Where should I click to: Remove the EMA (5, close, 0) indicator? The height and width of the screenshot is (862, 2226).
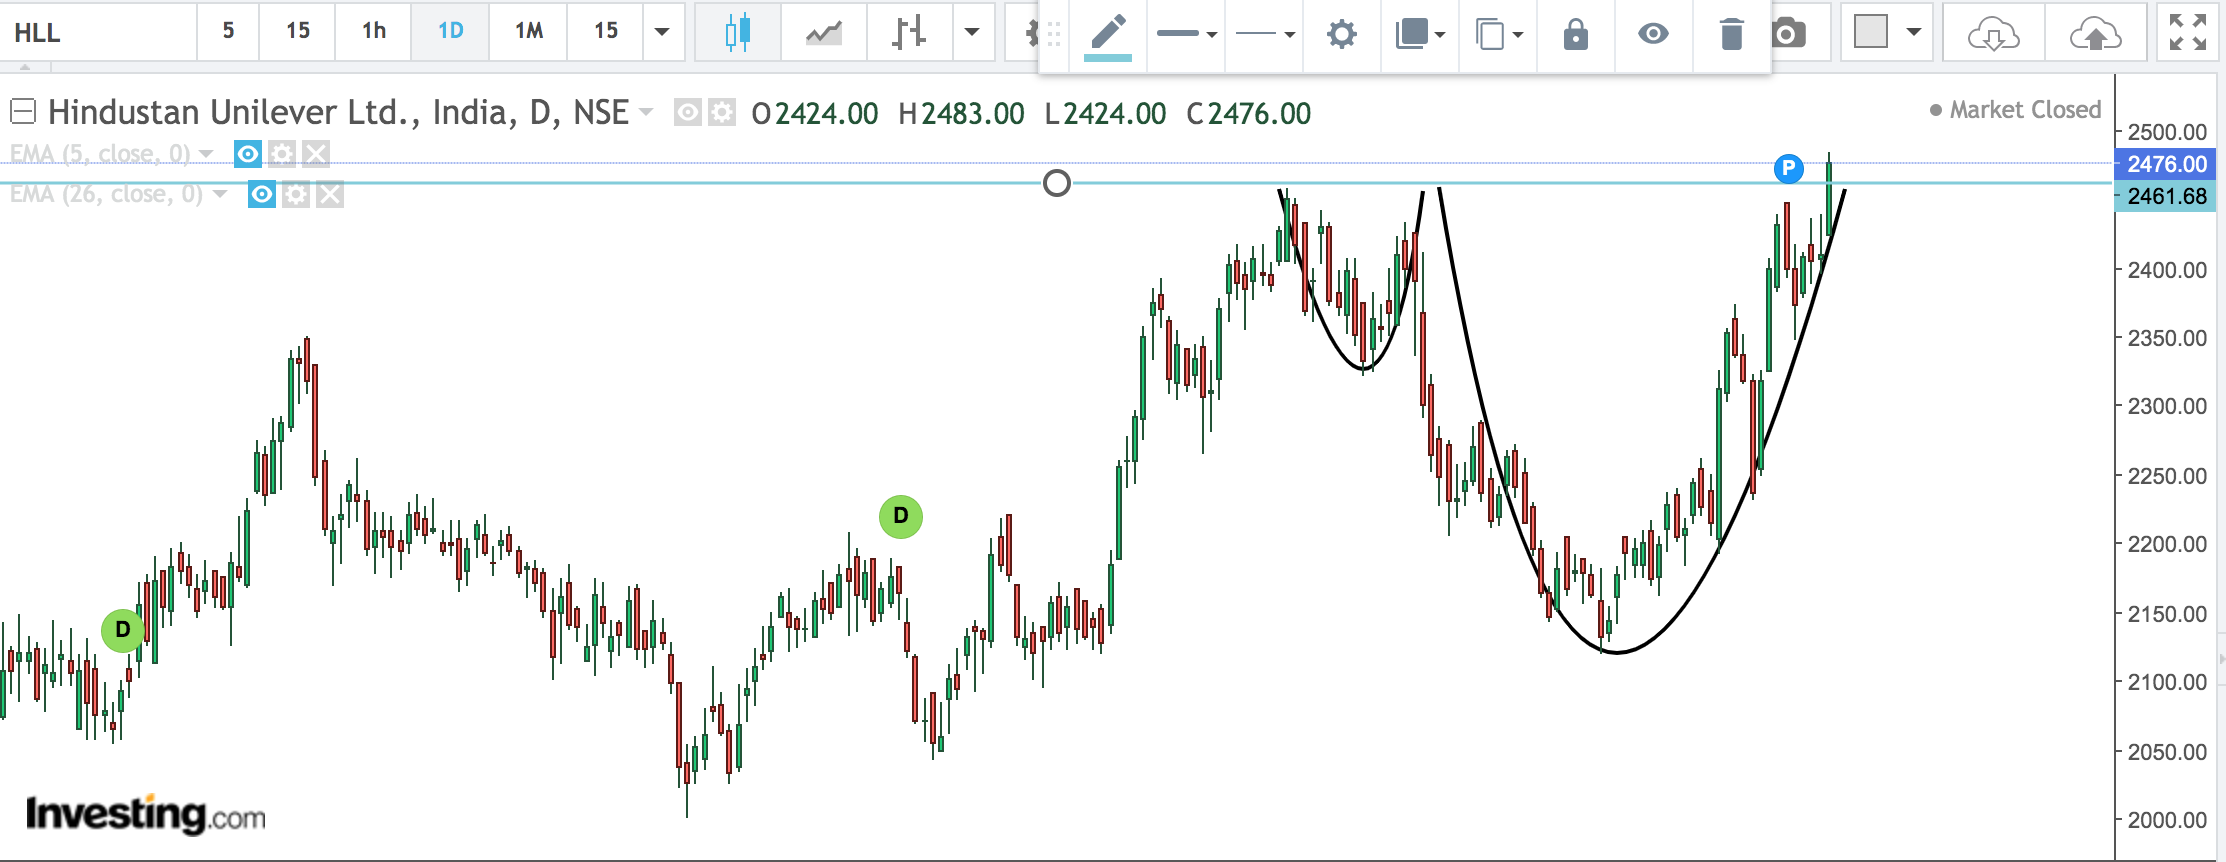pos(316,154)
